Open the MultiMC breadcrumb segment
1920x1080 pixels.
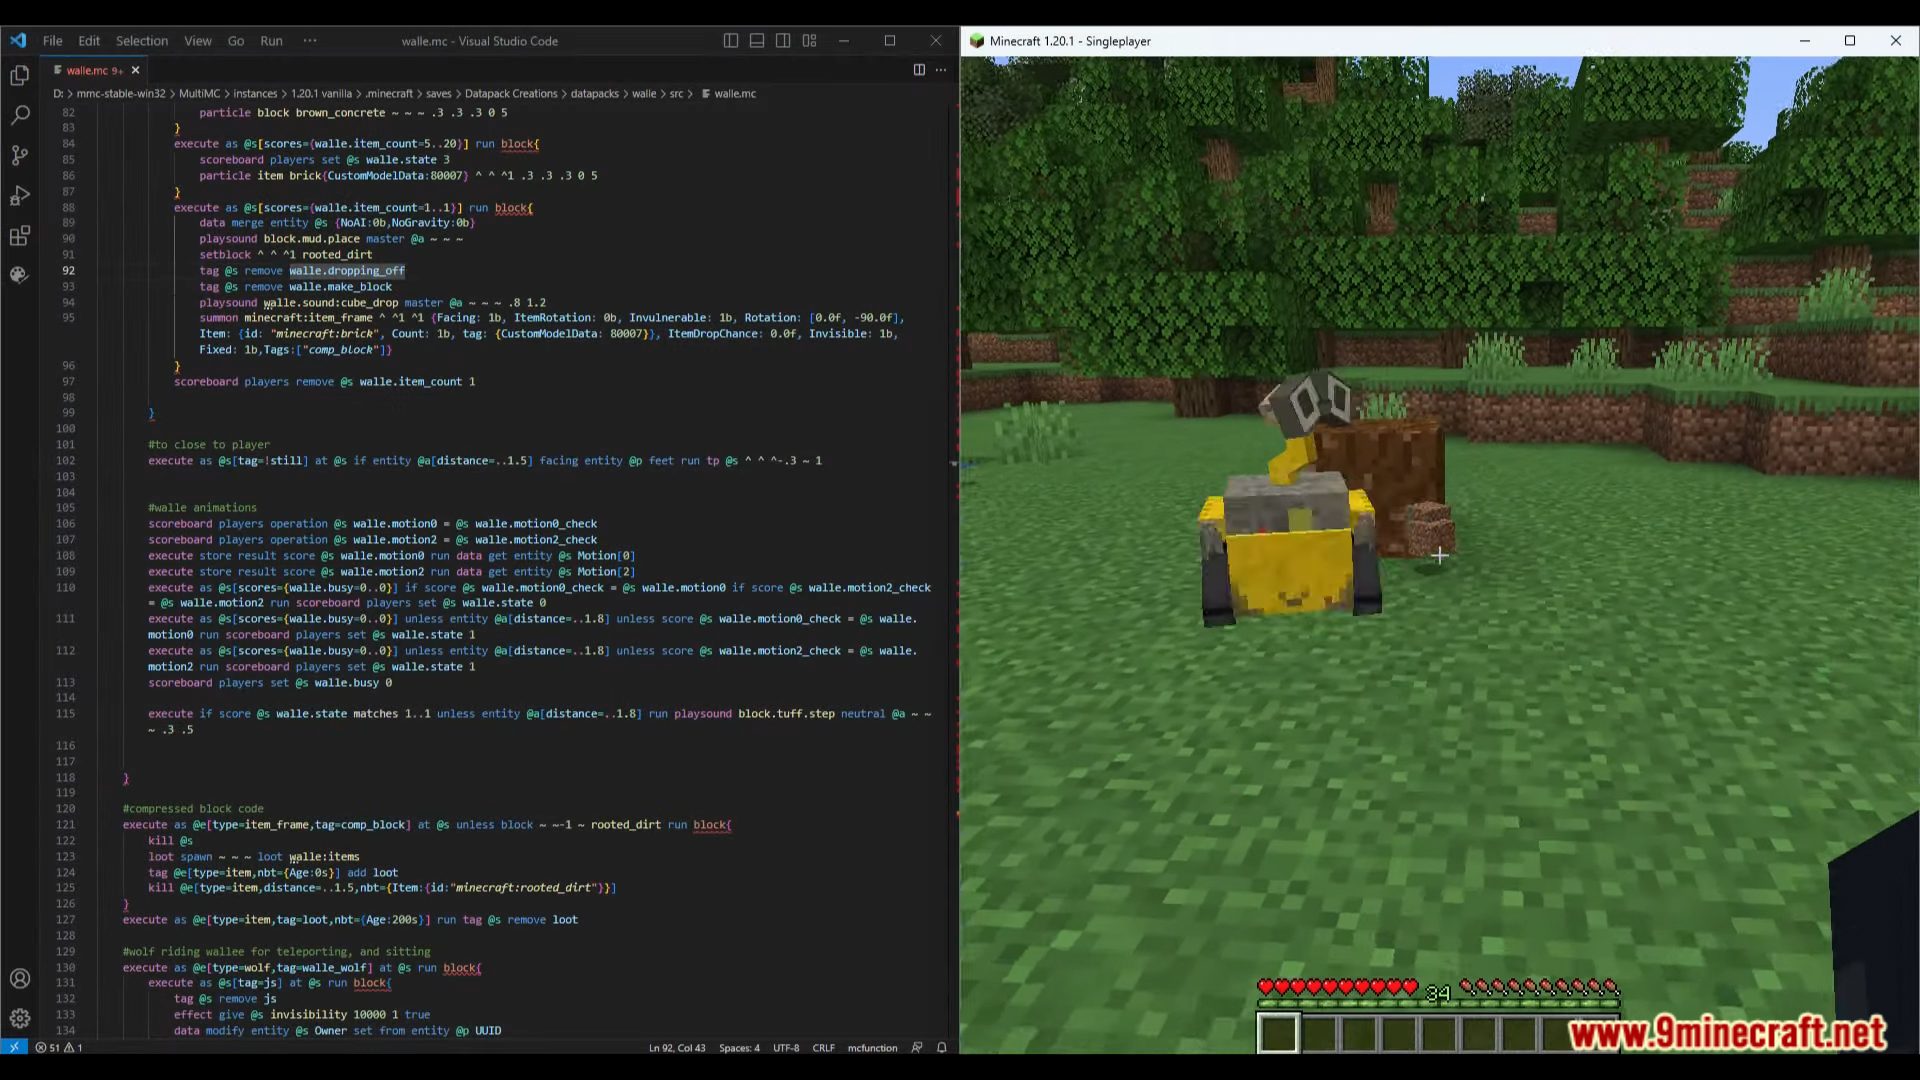pos(199,94)
